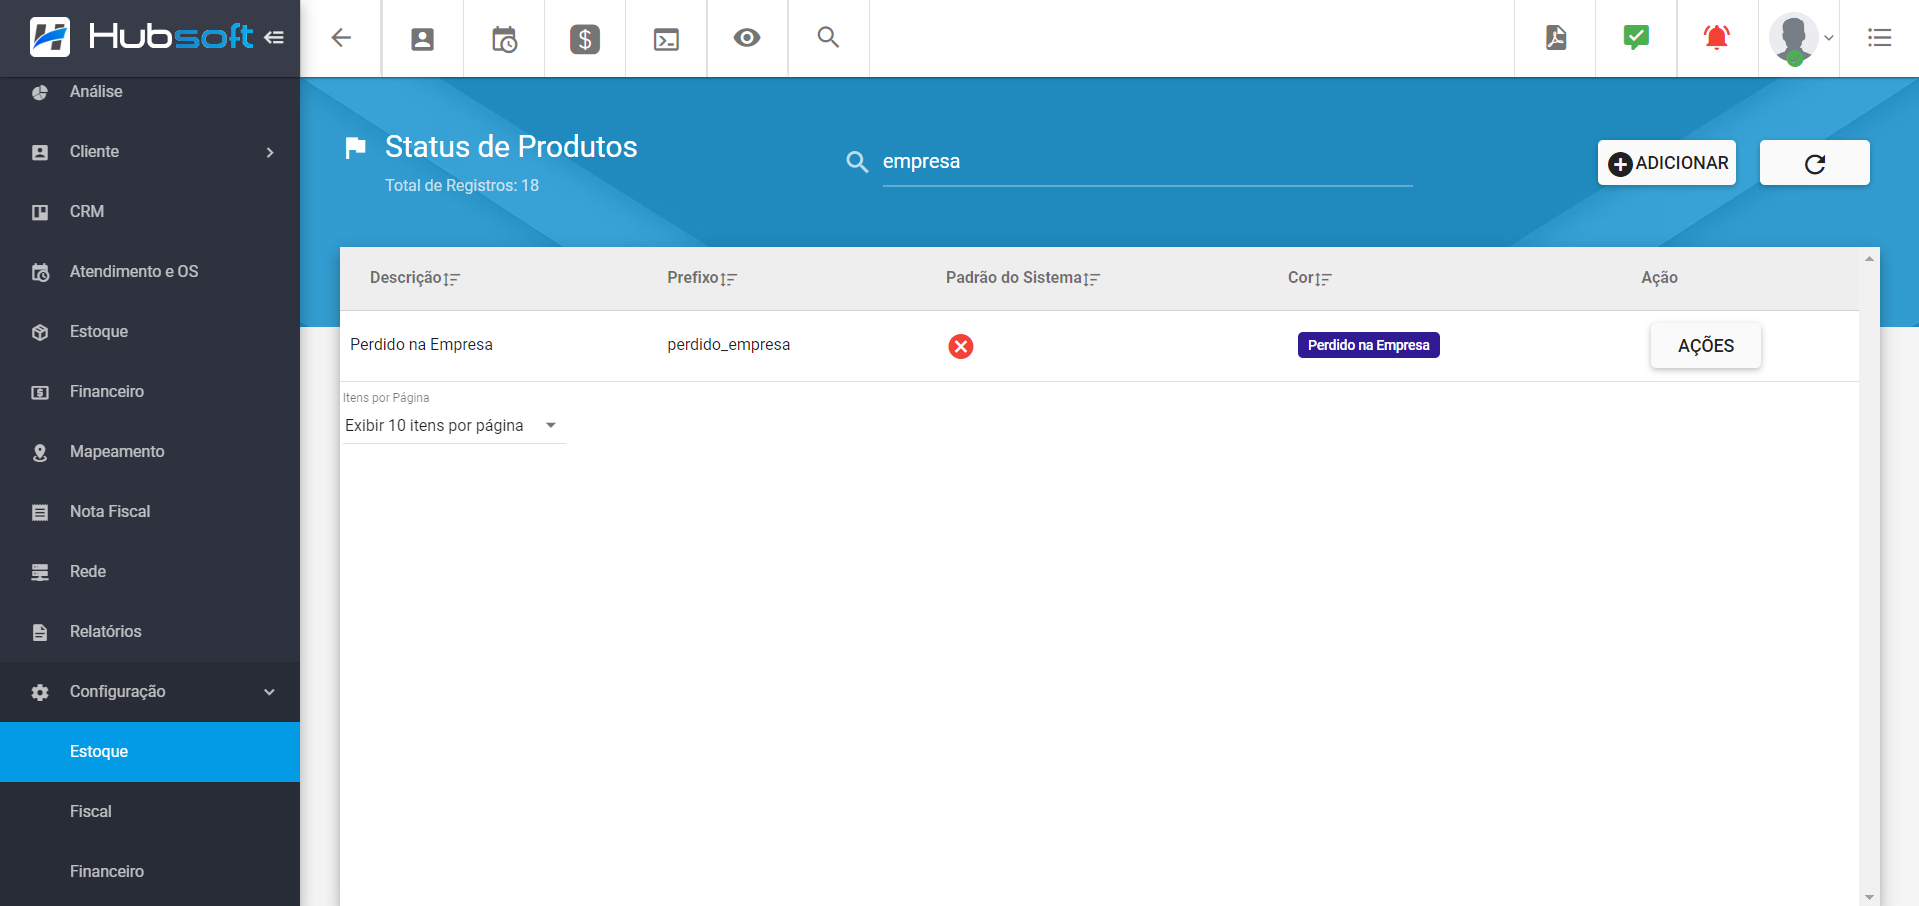Click the Hubsoft logo

[x=141, y=37]
